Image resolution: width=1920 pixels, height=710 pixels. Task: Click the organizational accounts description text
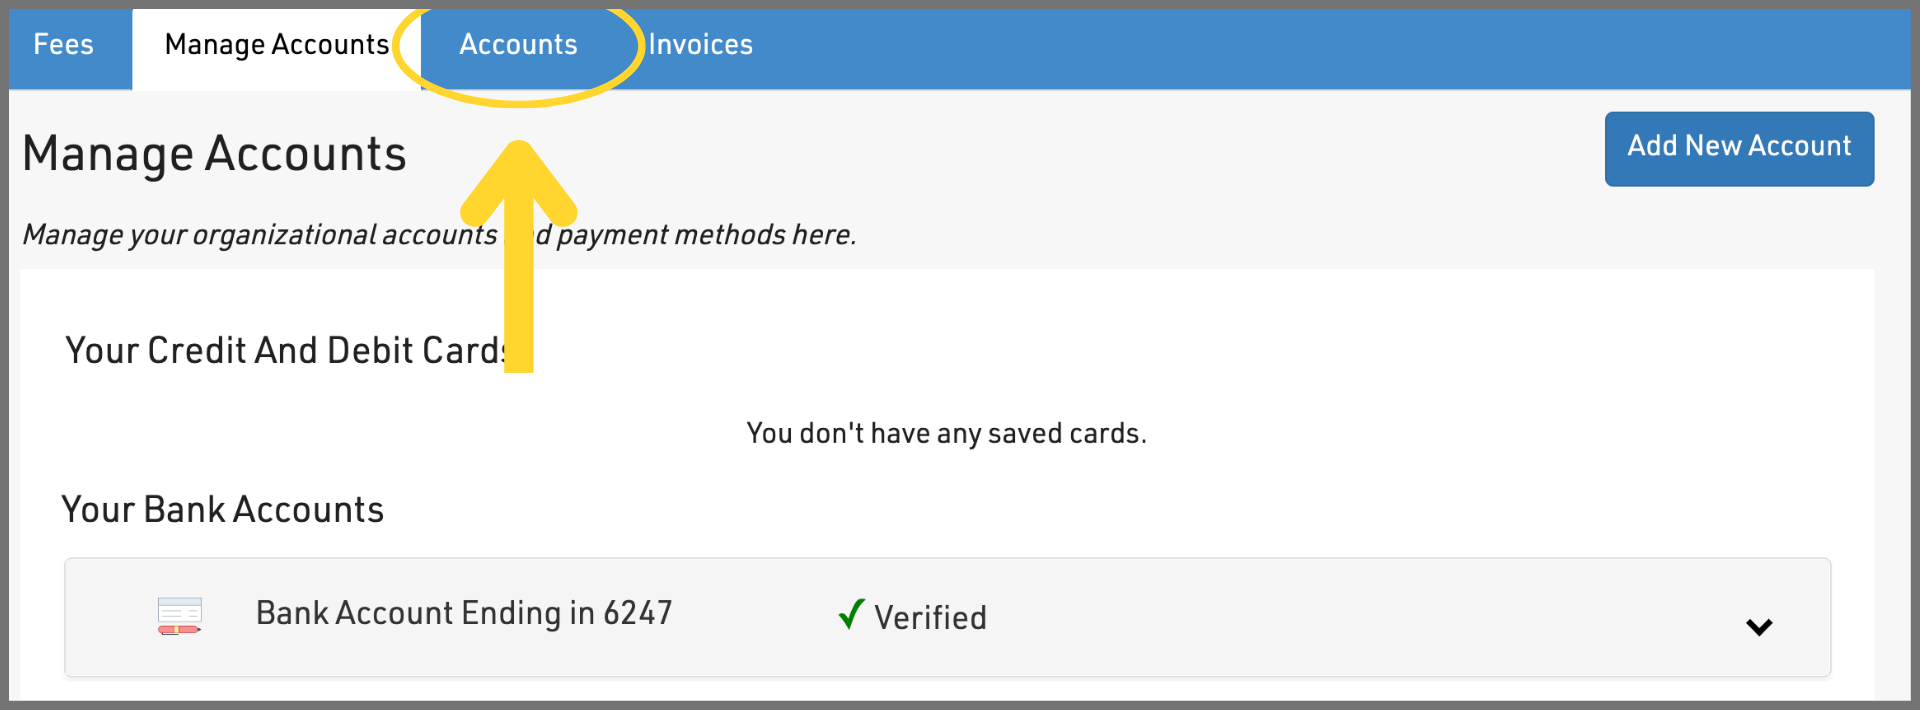(260, 235)
